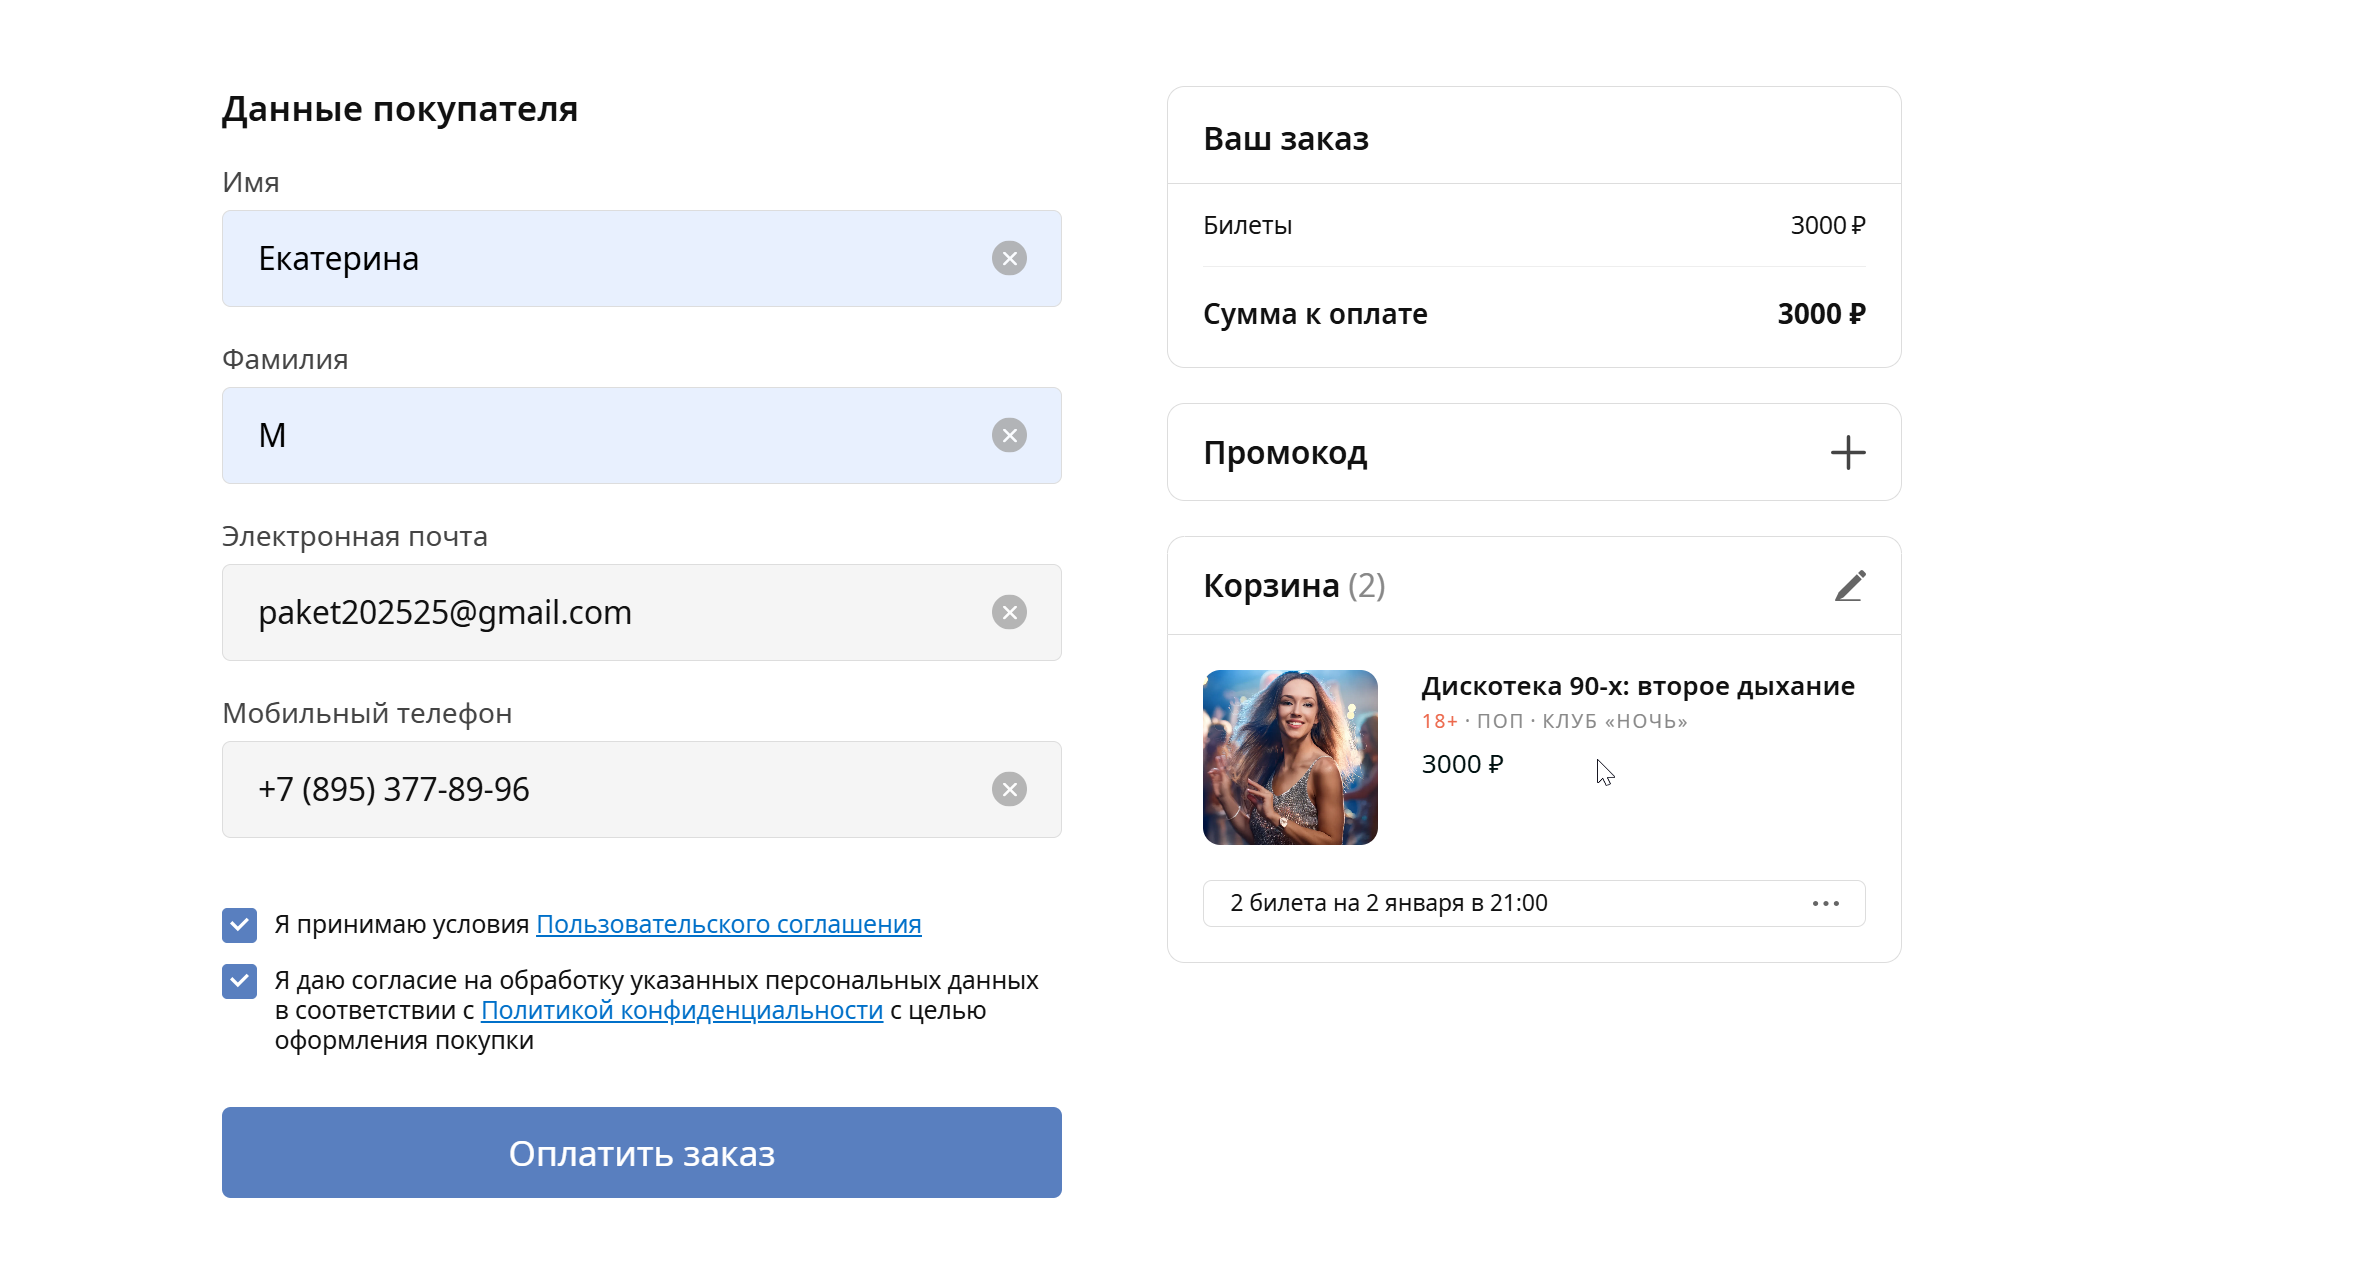Screen dimensions: 2357x1281
Task: Open the Пользовательского соглашения link
Action: tap(728, 925)
